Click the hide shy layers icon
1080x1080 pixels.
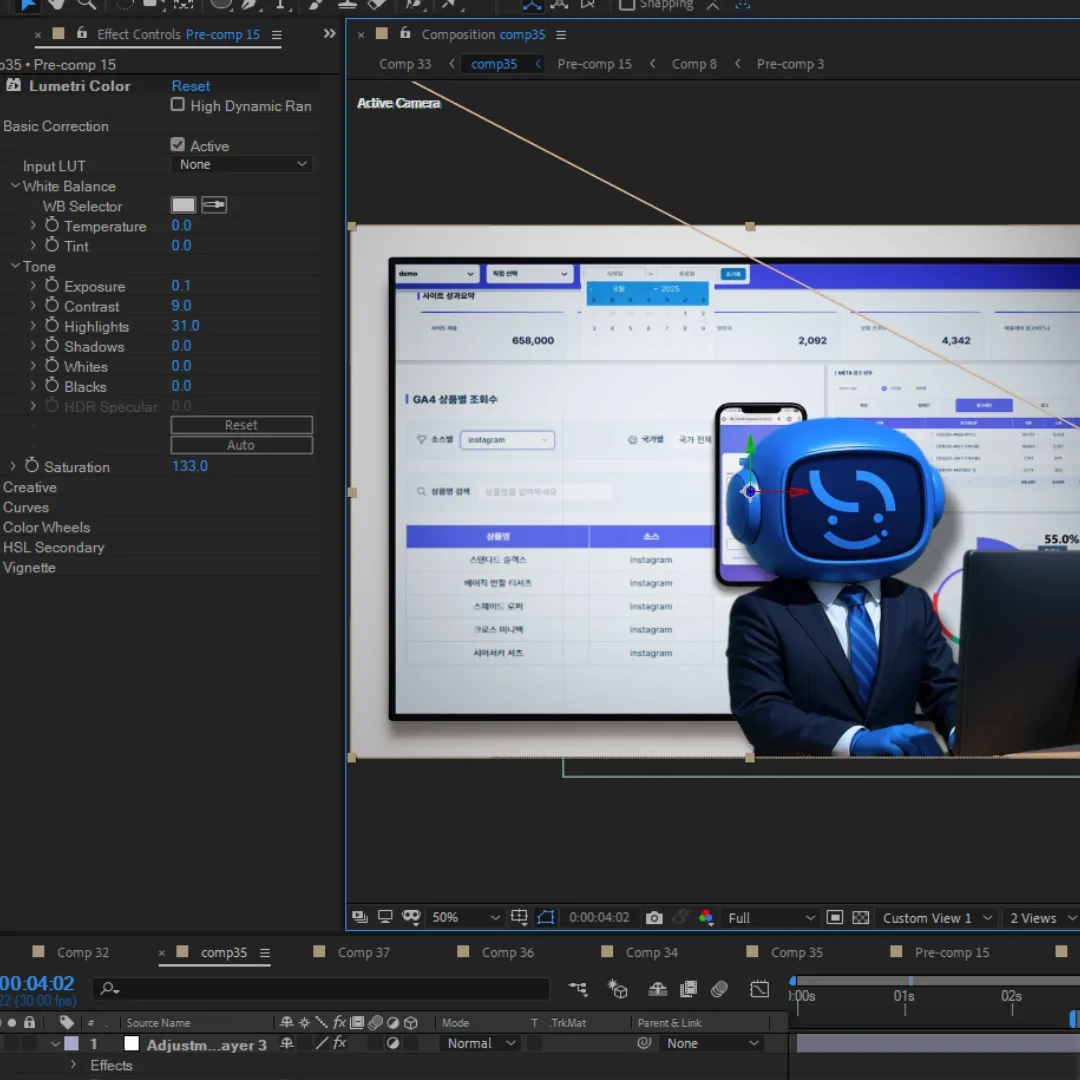click(x=657, y=989)
